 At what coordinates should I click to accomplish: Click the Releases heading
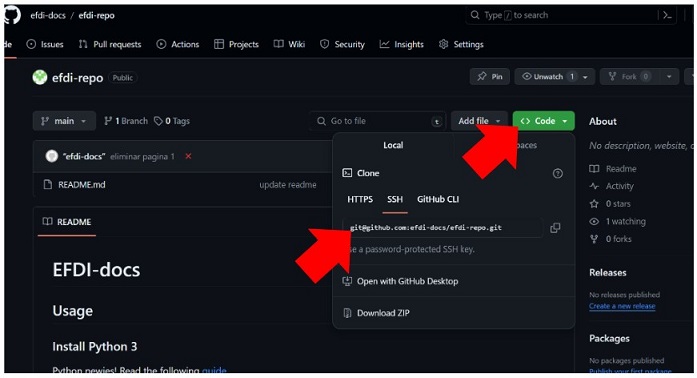point(608,273)
